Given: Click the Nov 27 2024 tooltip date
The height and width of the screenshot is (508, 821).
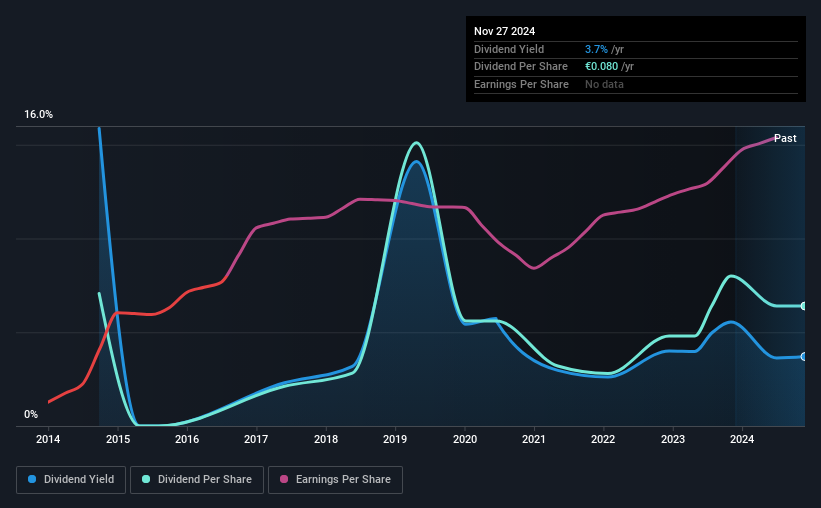Looking at the screenshot, I should [504, 31].
